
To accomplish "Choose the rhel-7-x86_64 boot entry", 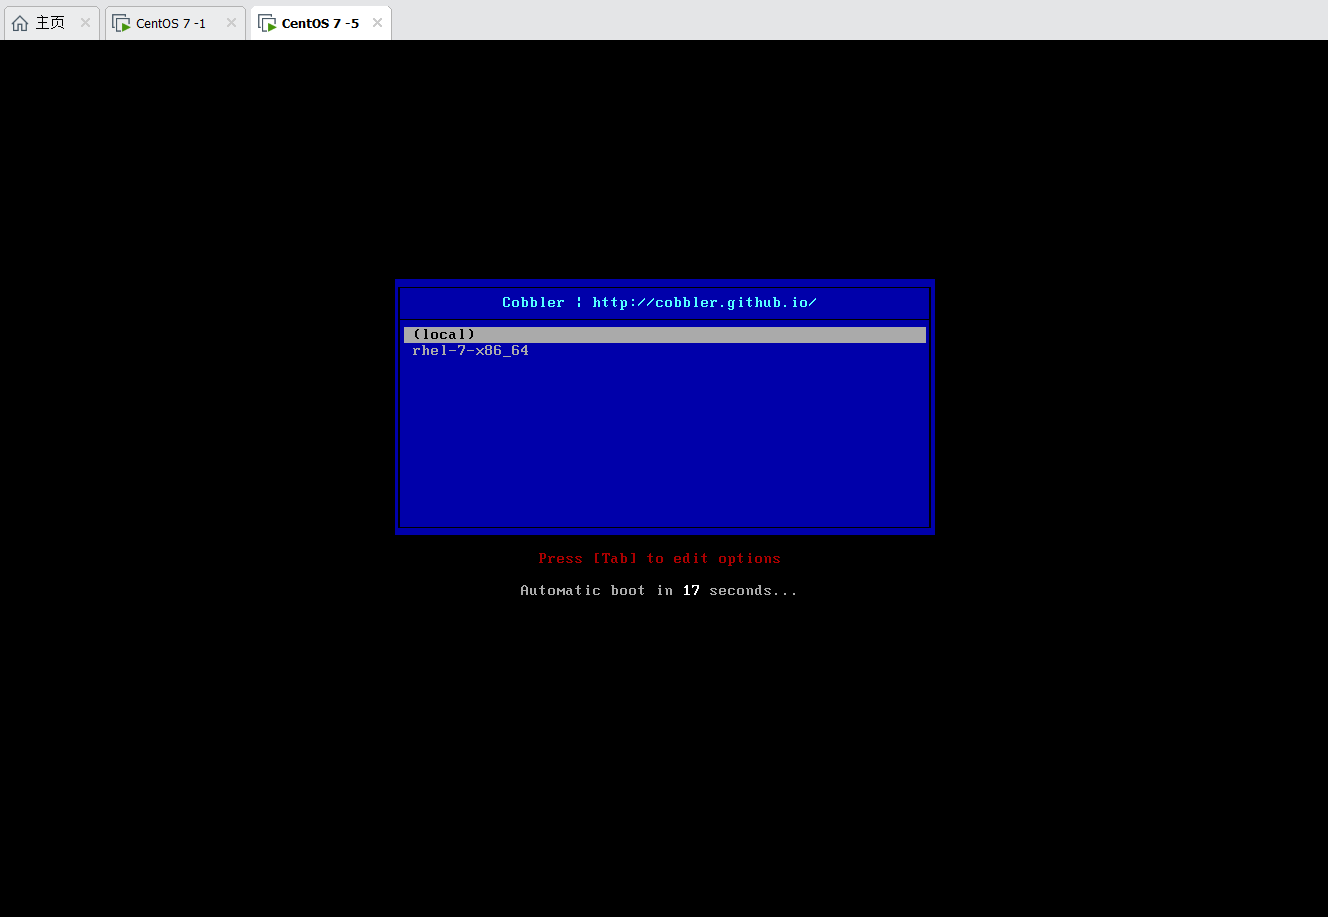I will [665, 351].
